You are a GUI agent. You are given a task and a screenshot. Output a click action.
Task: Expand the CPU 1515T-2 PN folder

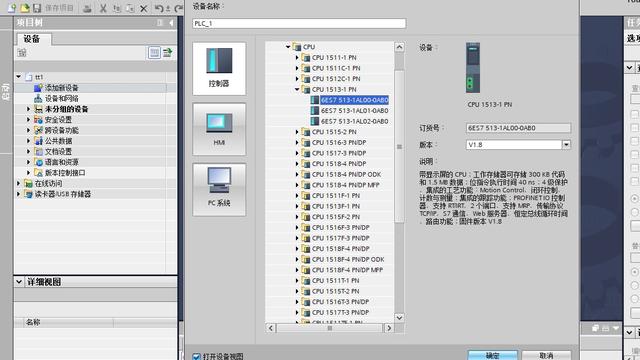click(x=297, y=291)
